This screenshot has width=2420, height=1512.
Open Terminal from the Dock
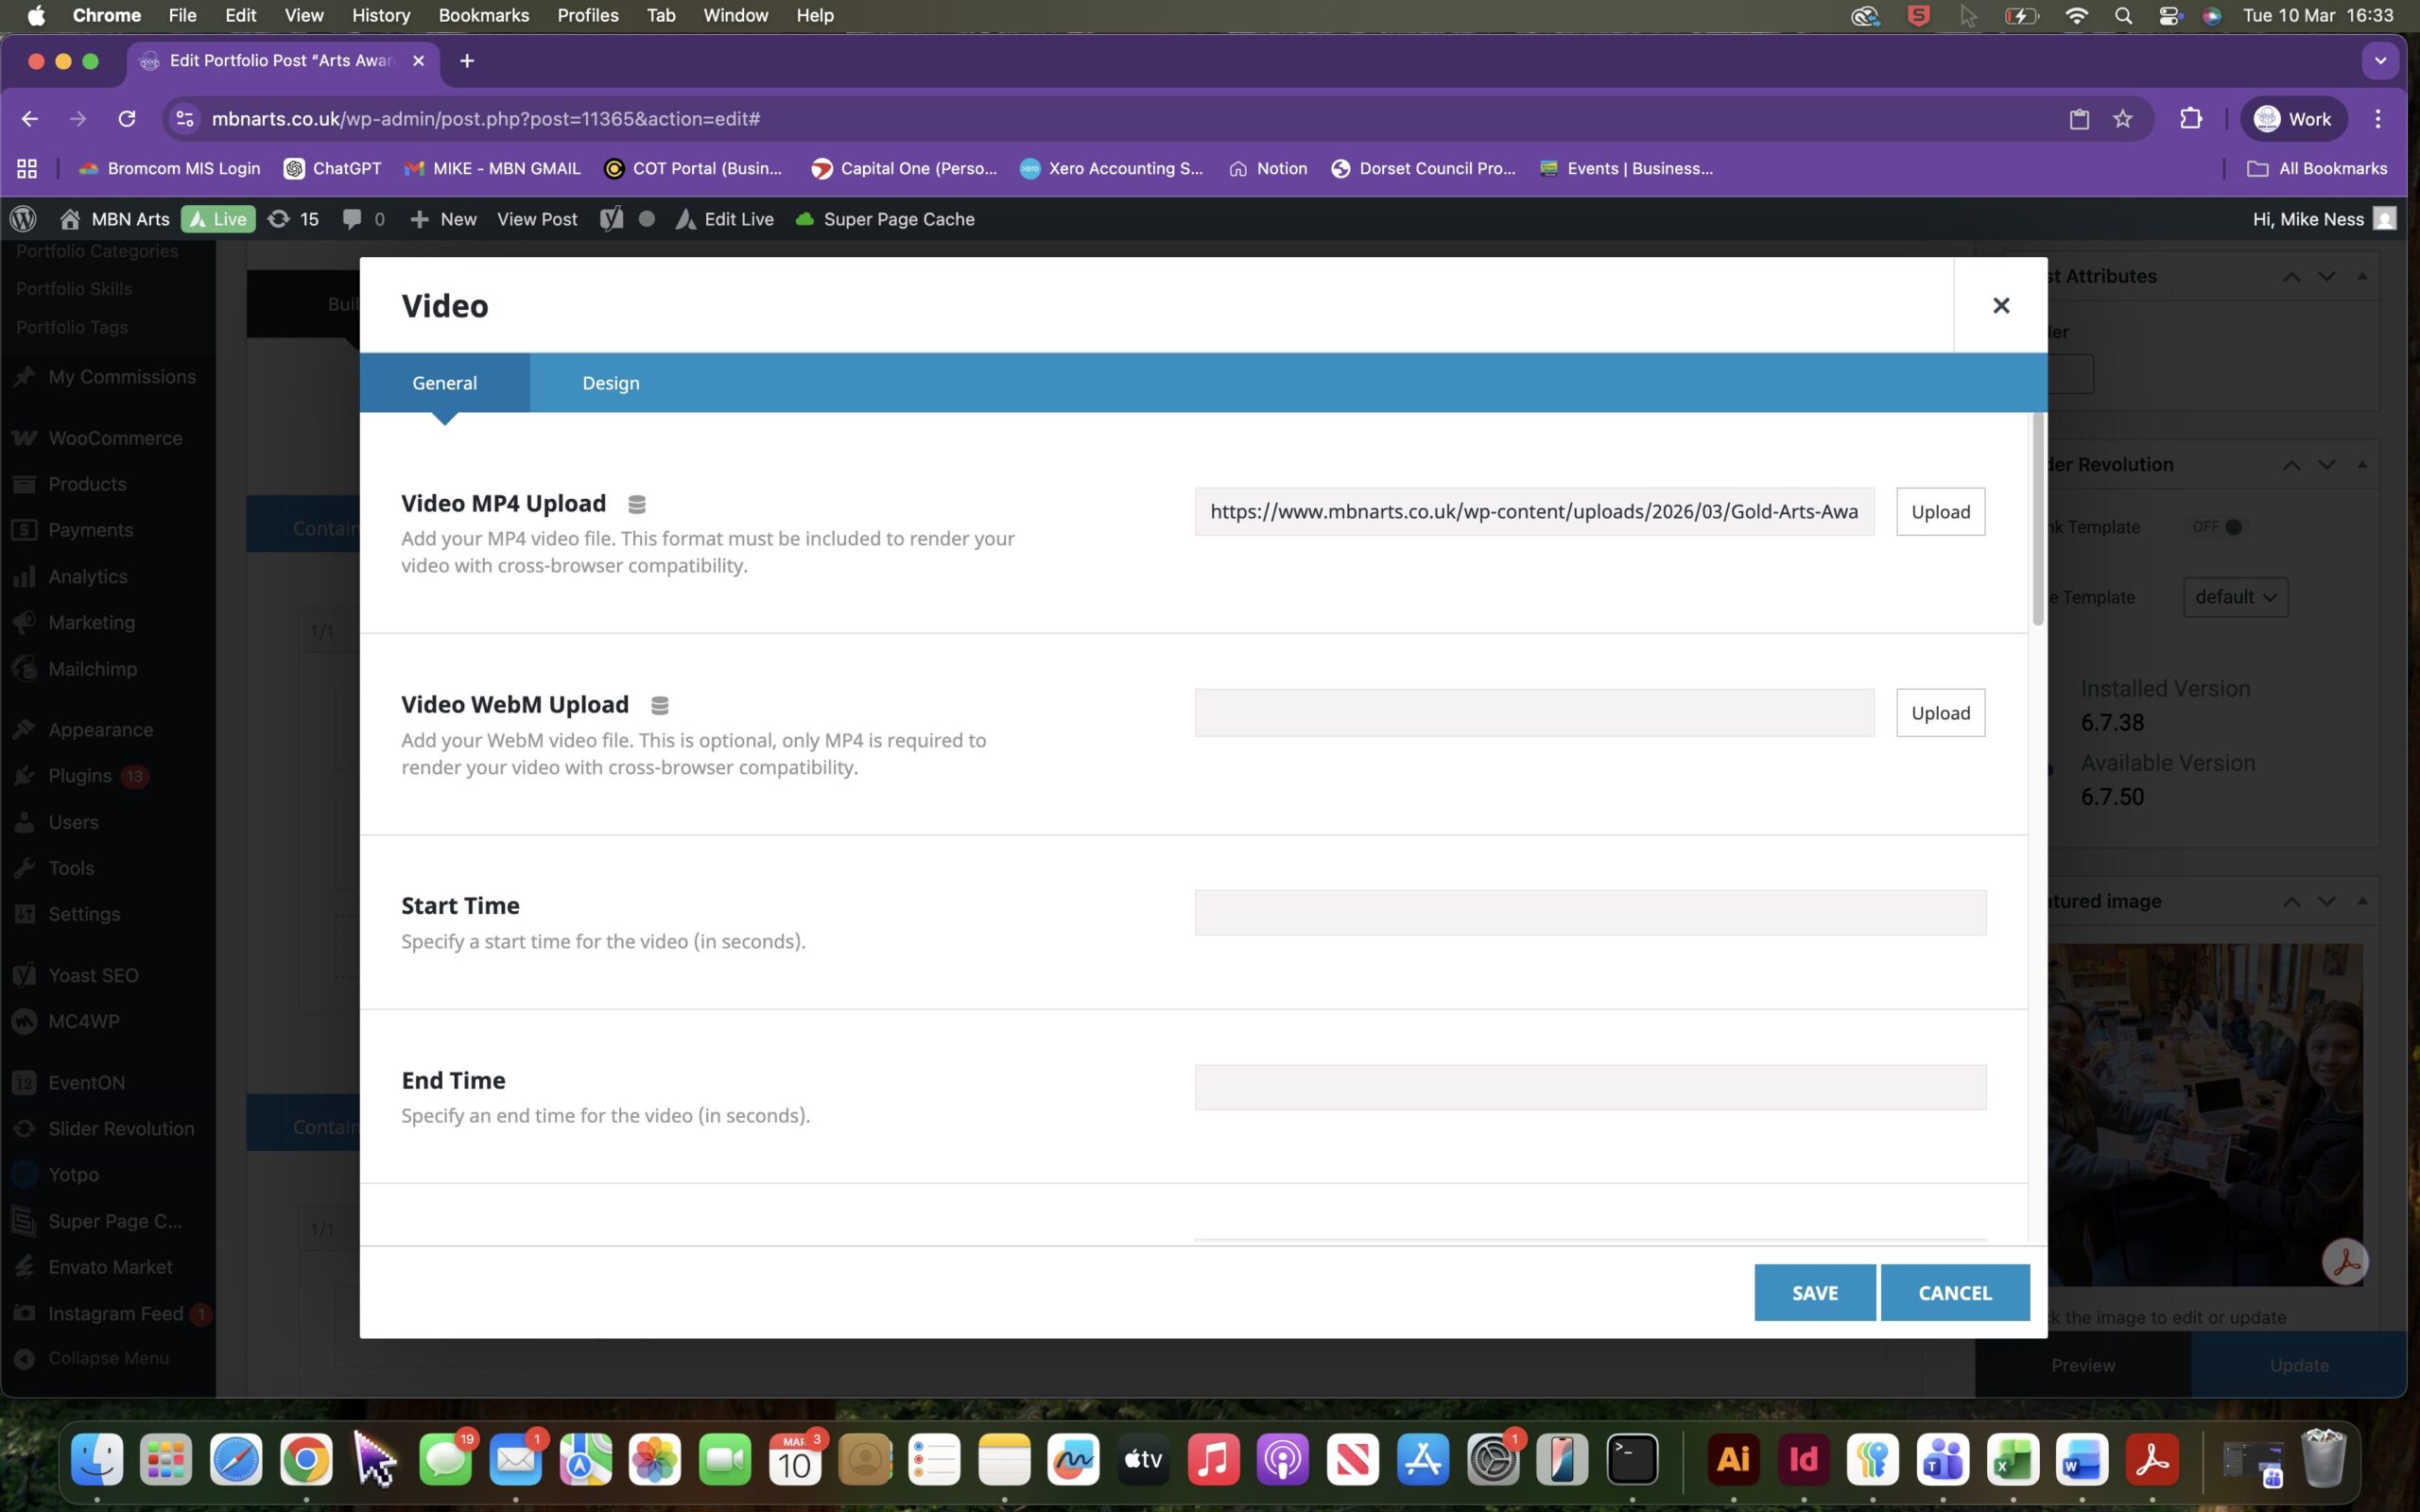tap(1632, 1459)
